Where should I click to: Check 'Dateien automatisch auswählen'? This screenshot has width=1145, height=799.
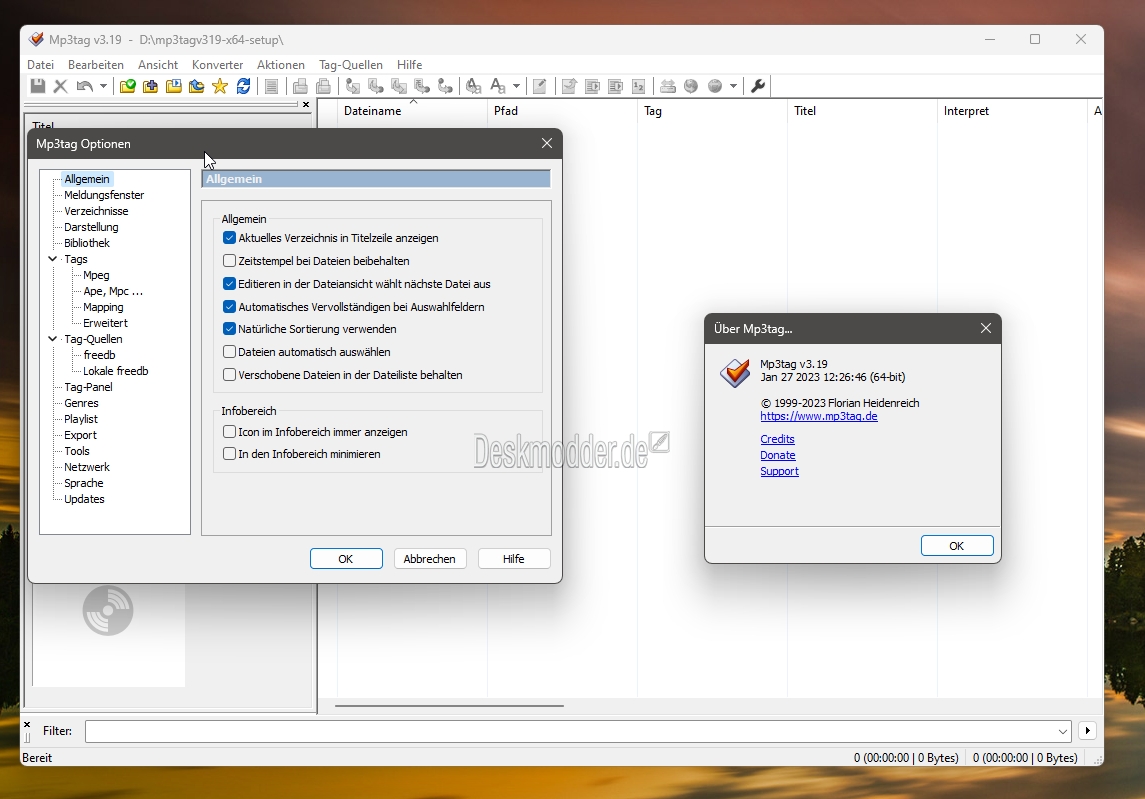229,352
